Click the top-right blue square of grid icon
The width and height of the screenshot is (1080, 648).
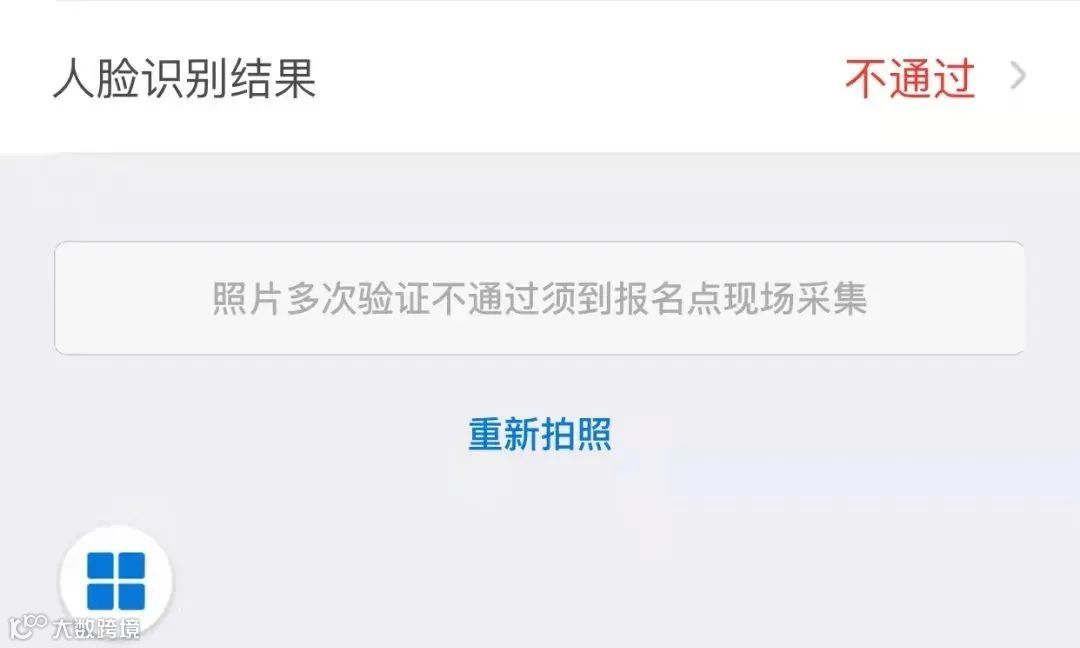point(132,565)
